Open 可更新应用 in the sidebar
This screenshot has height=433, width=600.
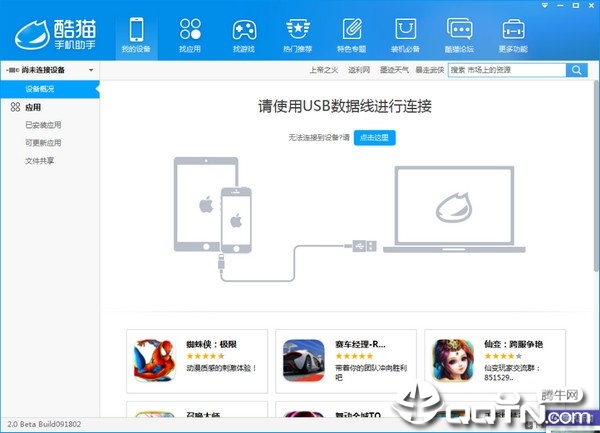43,143
